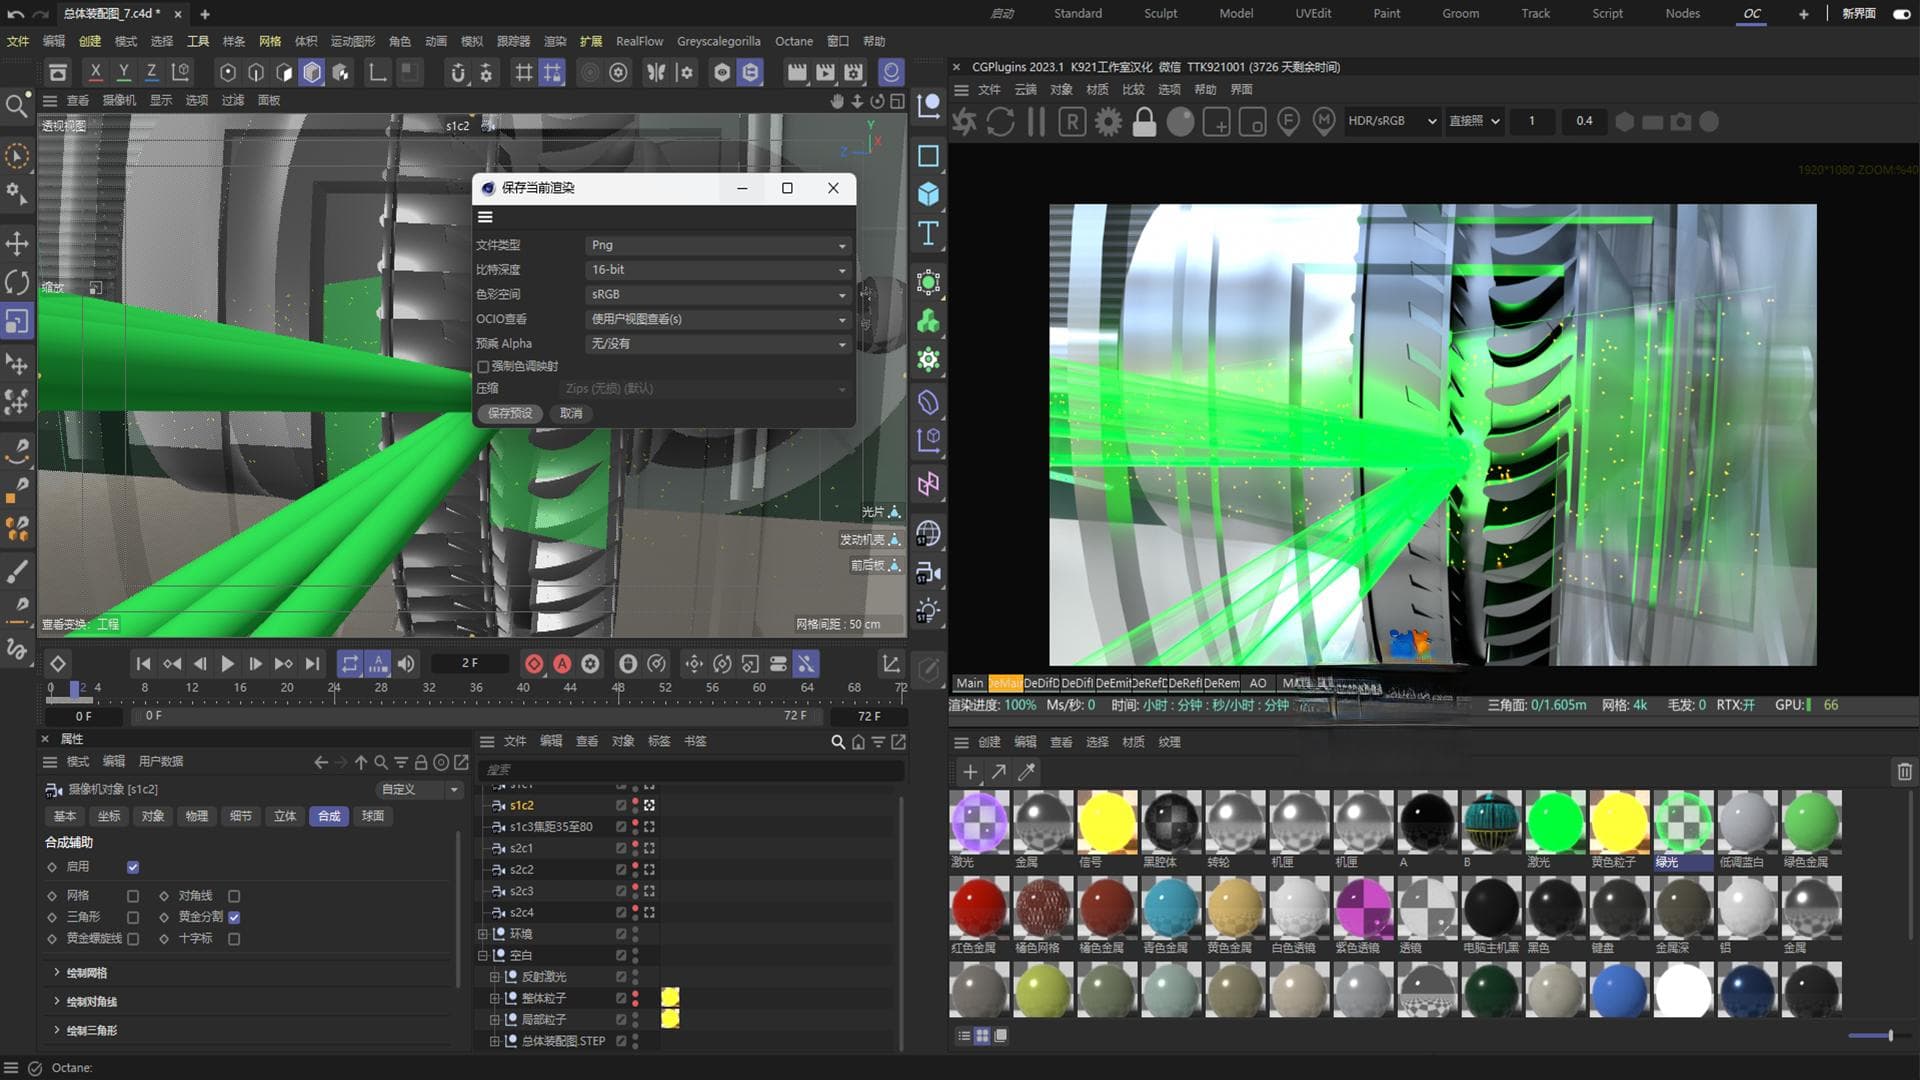Click the search magnifier in left toolbar
This screenshot has height=1080, width=1920.
click(x=17, y=105)
